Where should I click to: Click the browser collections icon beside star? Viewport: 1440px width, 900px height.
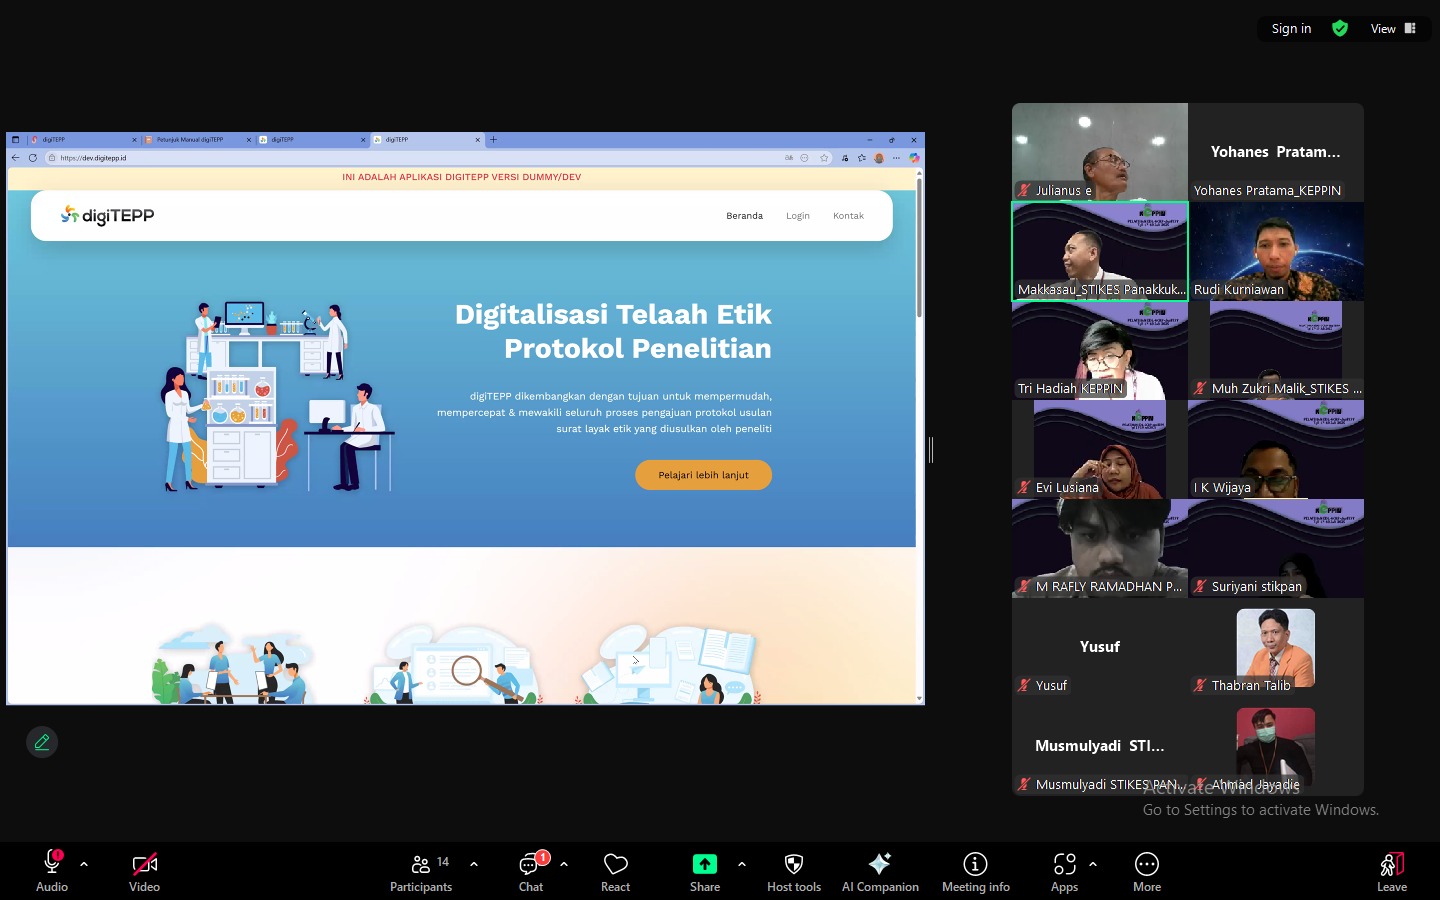(861, 158)
